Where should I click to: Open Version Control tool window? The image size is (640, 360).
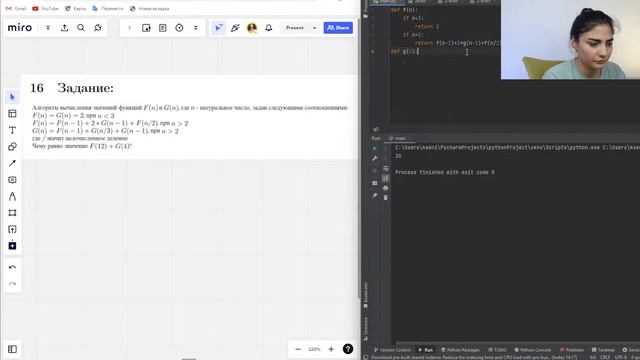tap(392, 350)
